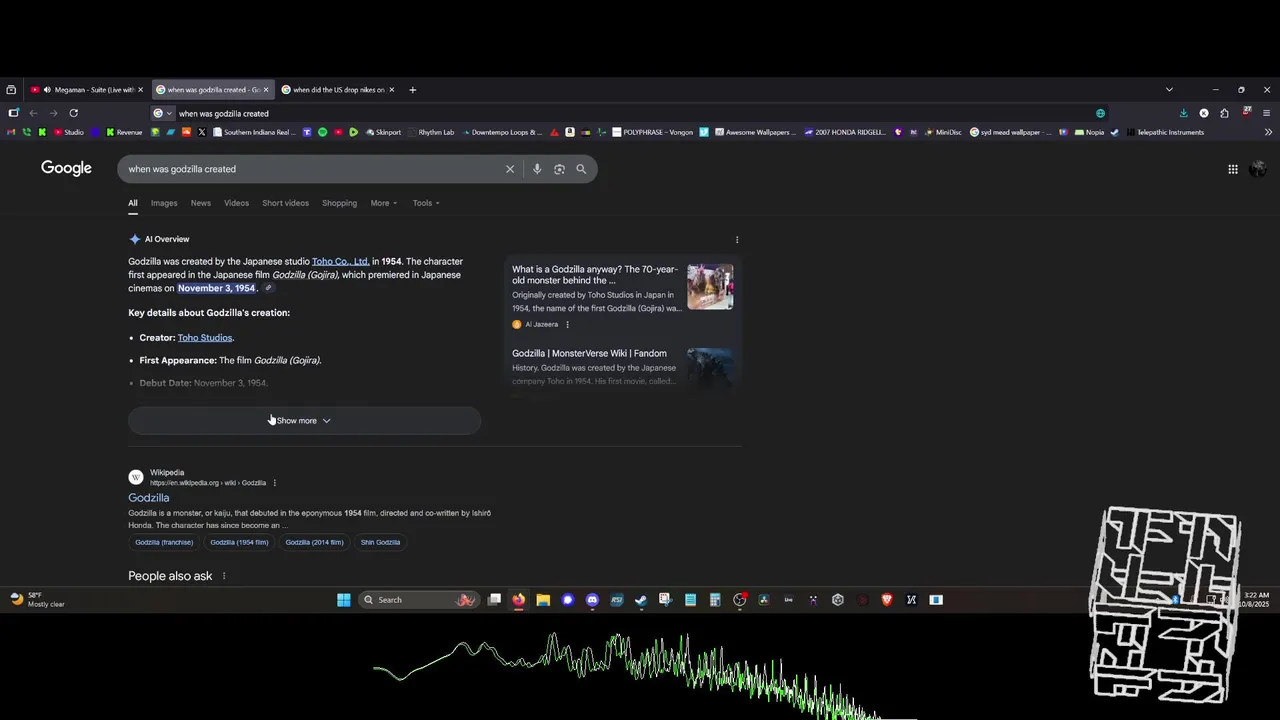Viewport: 1280px width, 720px height.
Task: Open weather widget showing 58°F
Action: coord(37,600)
